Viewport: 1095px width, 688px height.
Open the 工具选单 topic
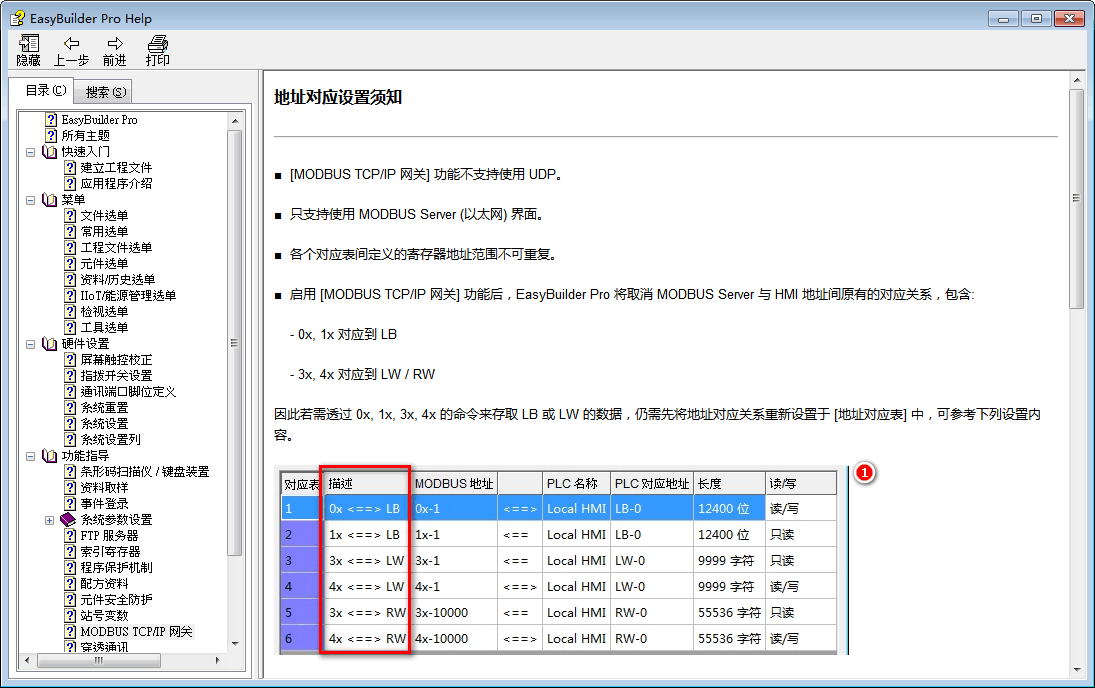[104, 328]
